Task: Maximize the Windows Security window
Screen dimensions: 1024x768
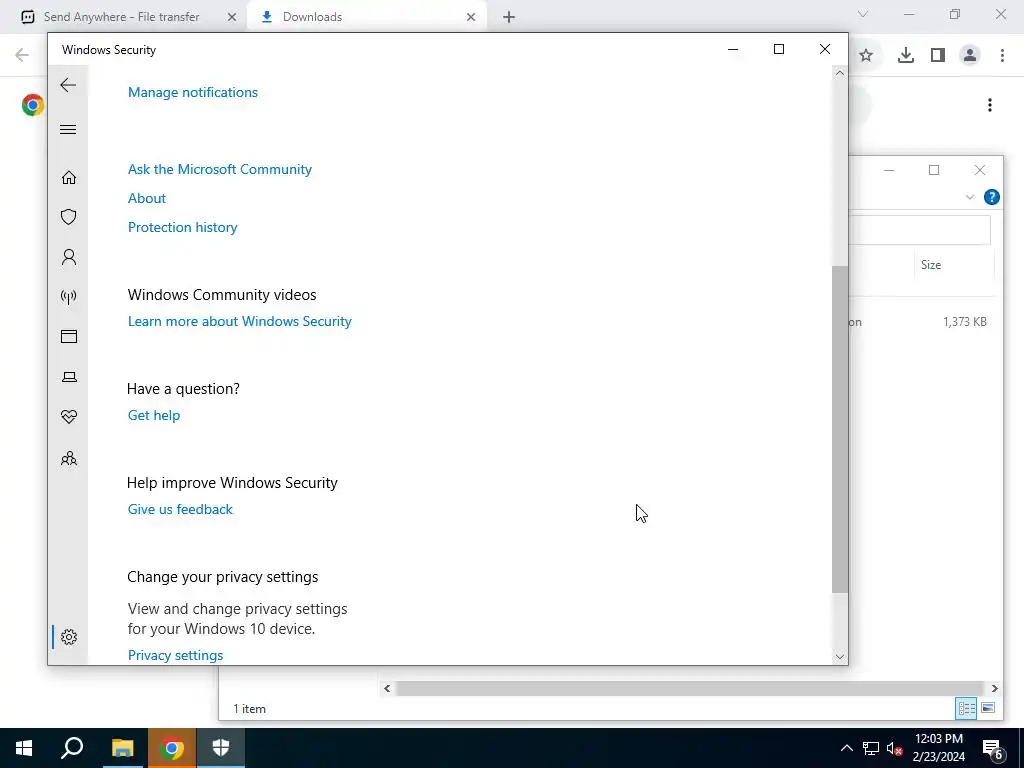Action: click(x=778, y=50)
